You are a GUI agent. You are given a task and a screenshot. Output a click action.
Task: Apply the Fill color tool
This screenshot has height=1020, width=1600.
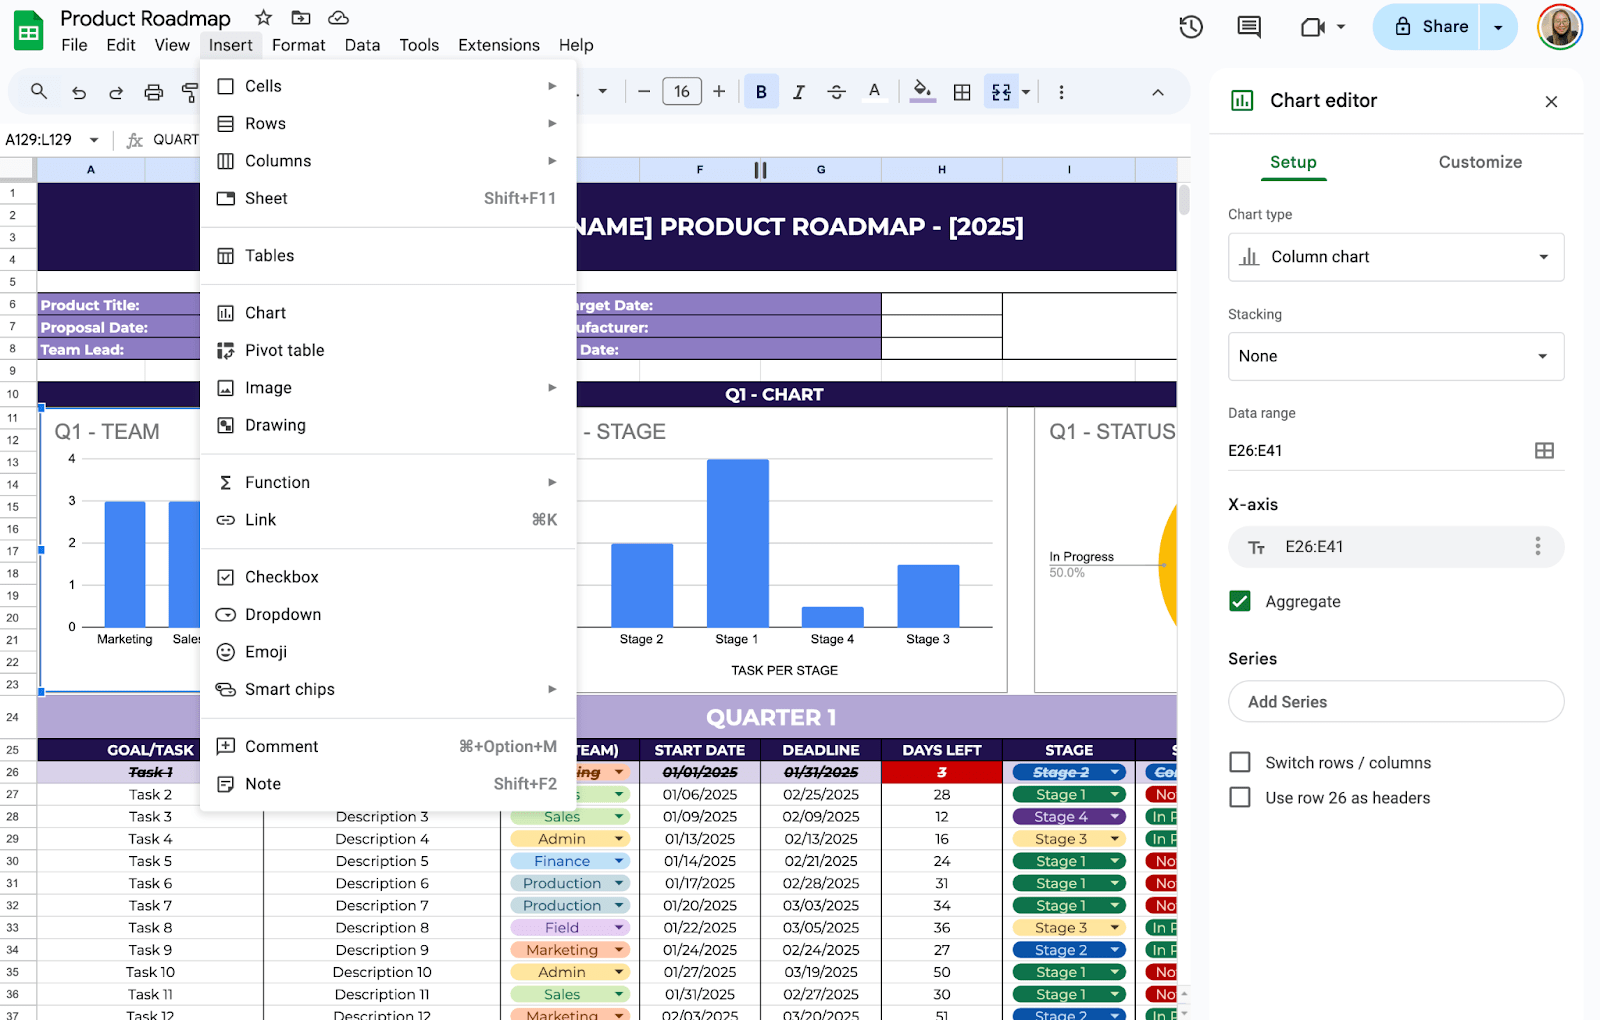tap(922, 91)
